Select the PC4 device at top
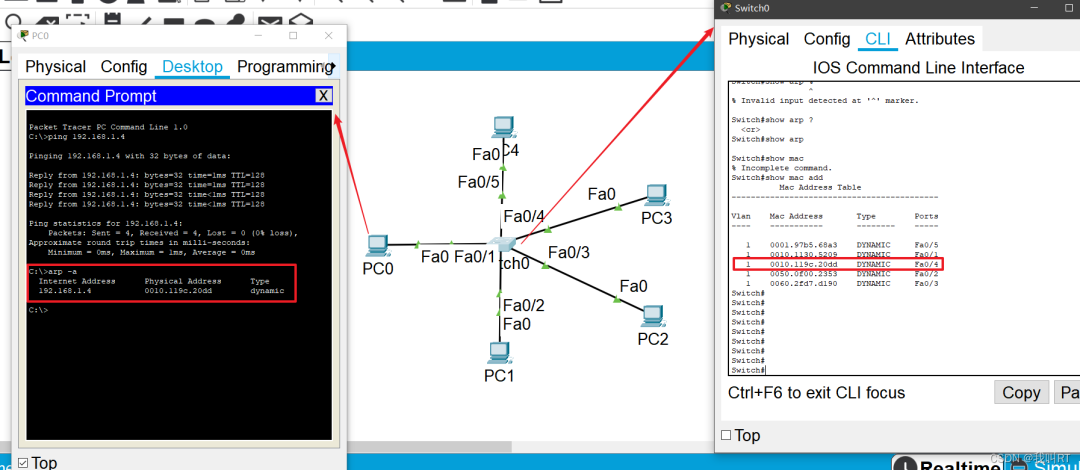Screen dimensions: 1080x470 coord(504,128)
